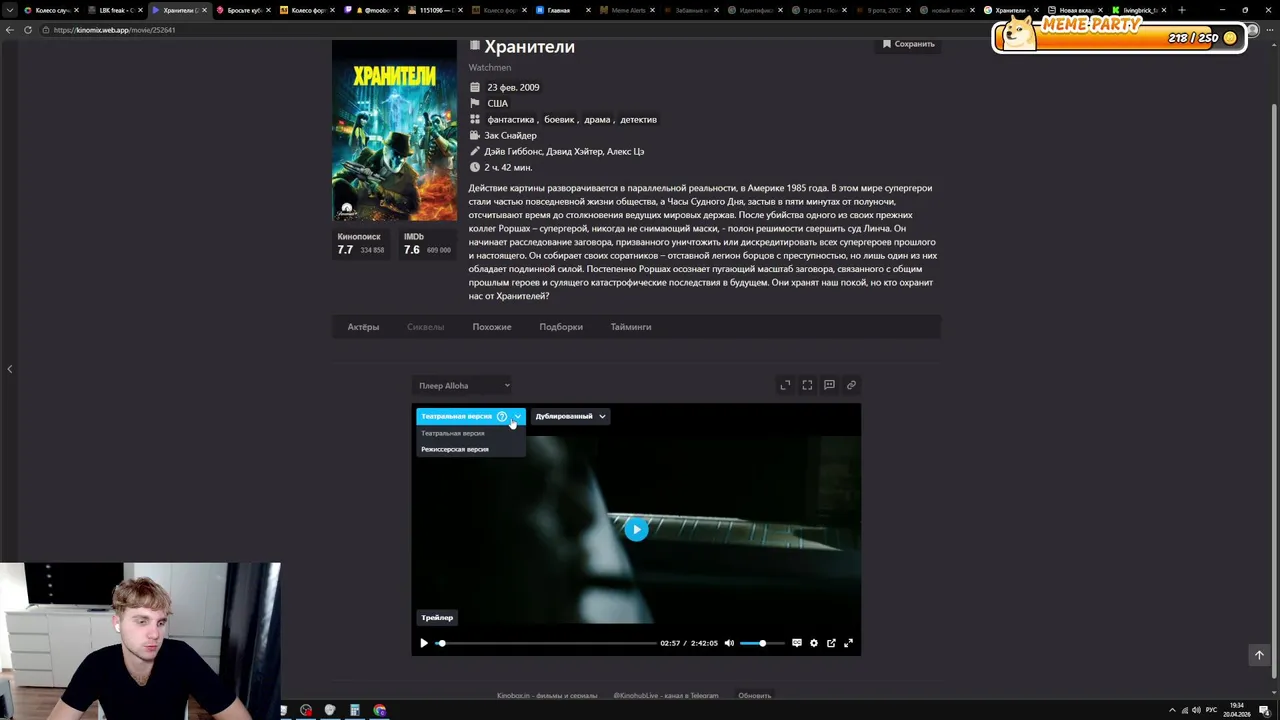Click the genre link боевик
This screenshot has height=720, width=1280.
pyautogui.click(x=559, y=119)
